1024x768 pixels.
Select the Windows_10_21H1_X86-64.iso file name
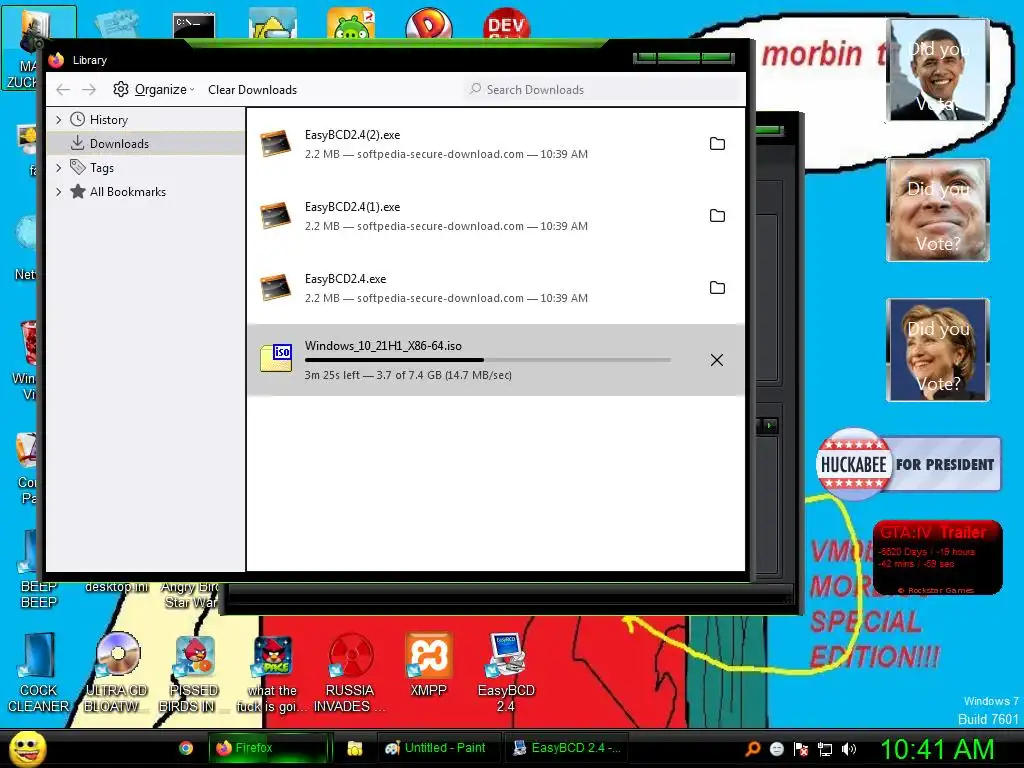point(383,346)
